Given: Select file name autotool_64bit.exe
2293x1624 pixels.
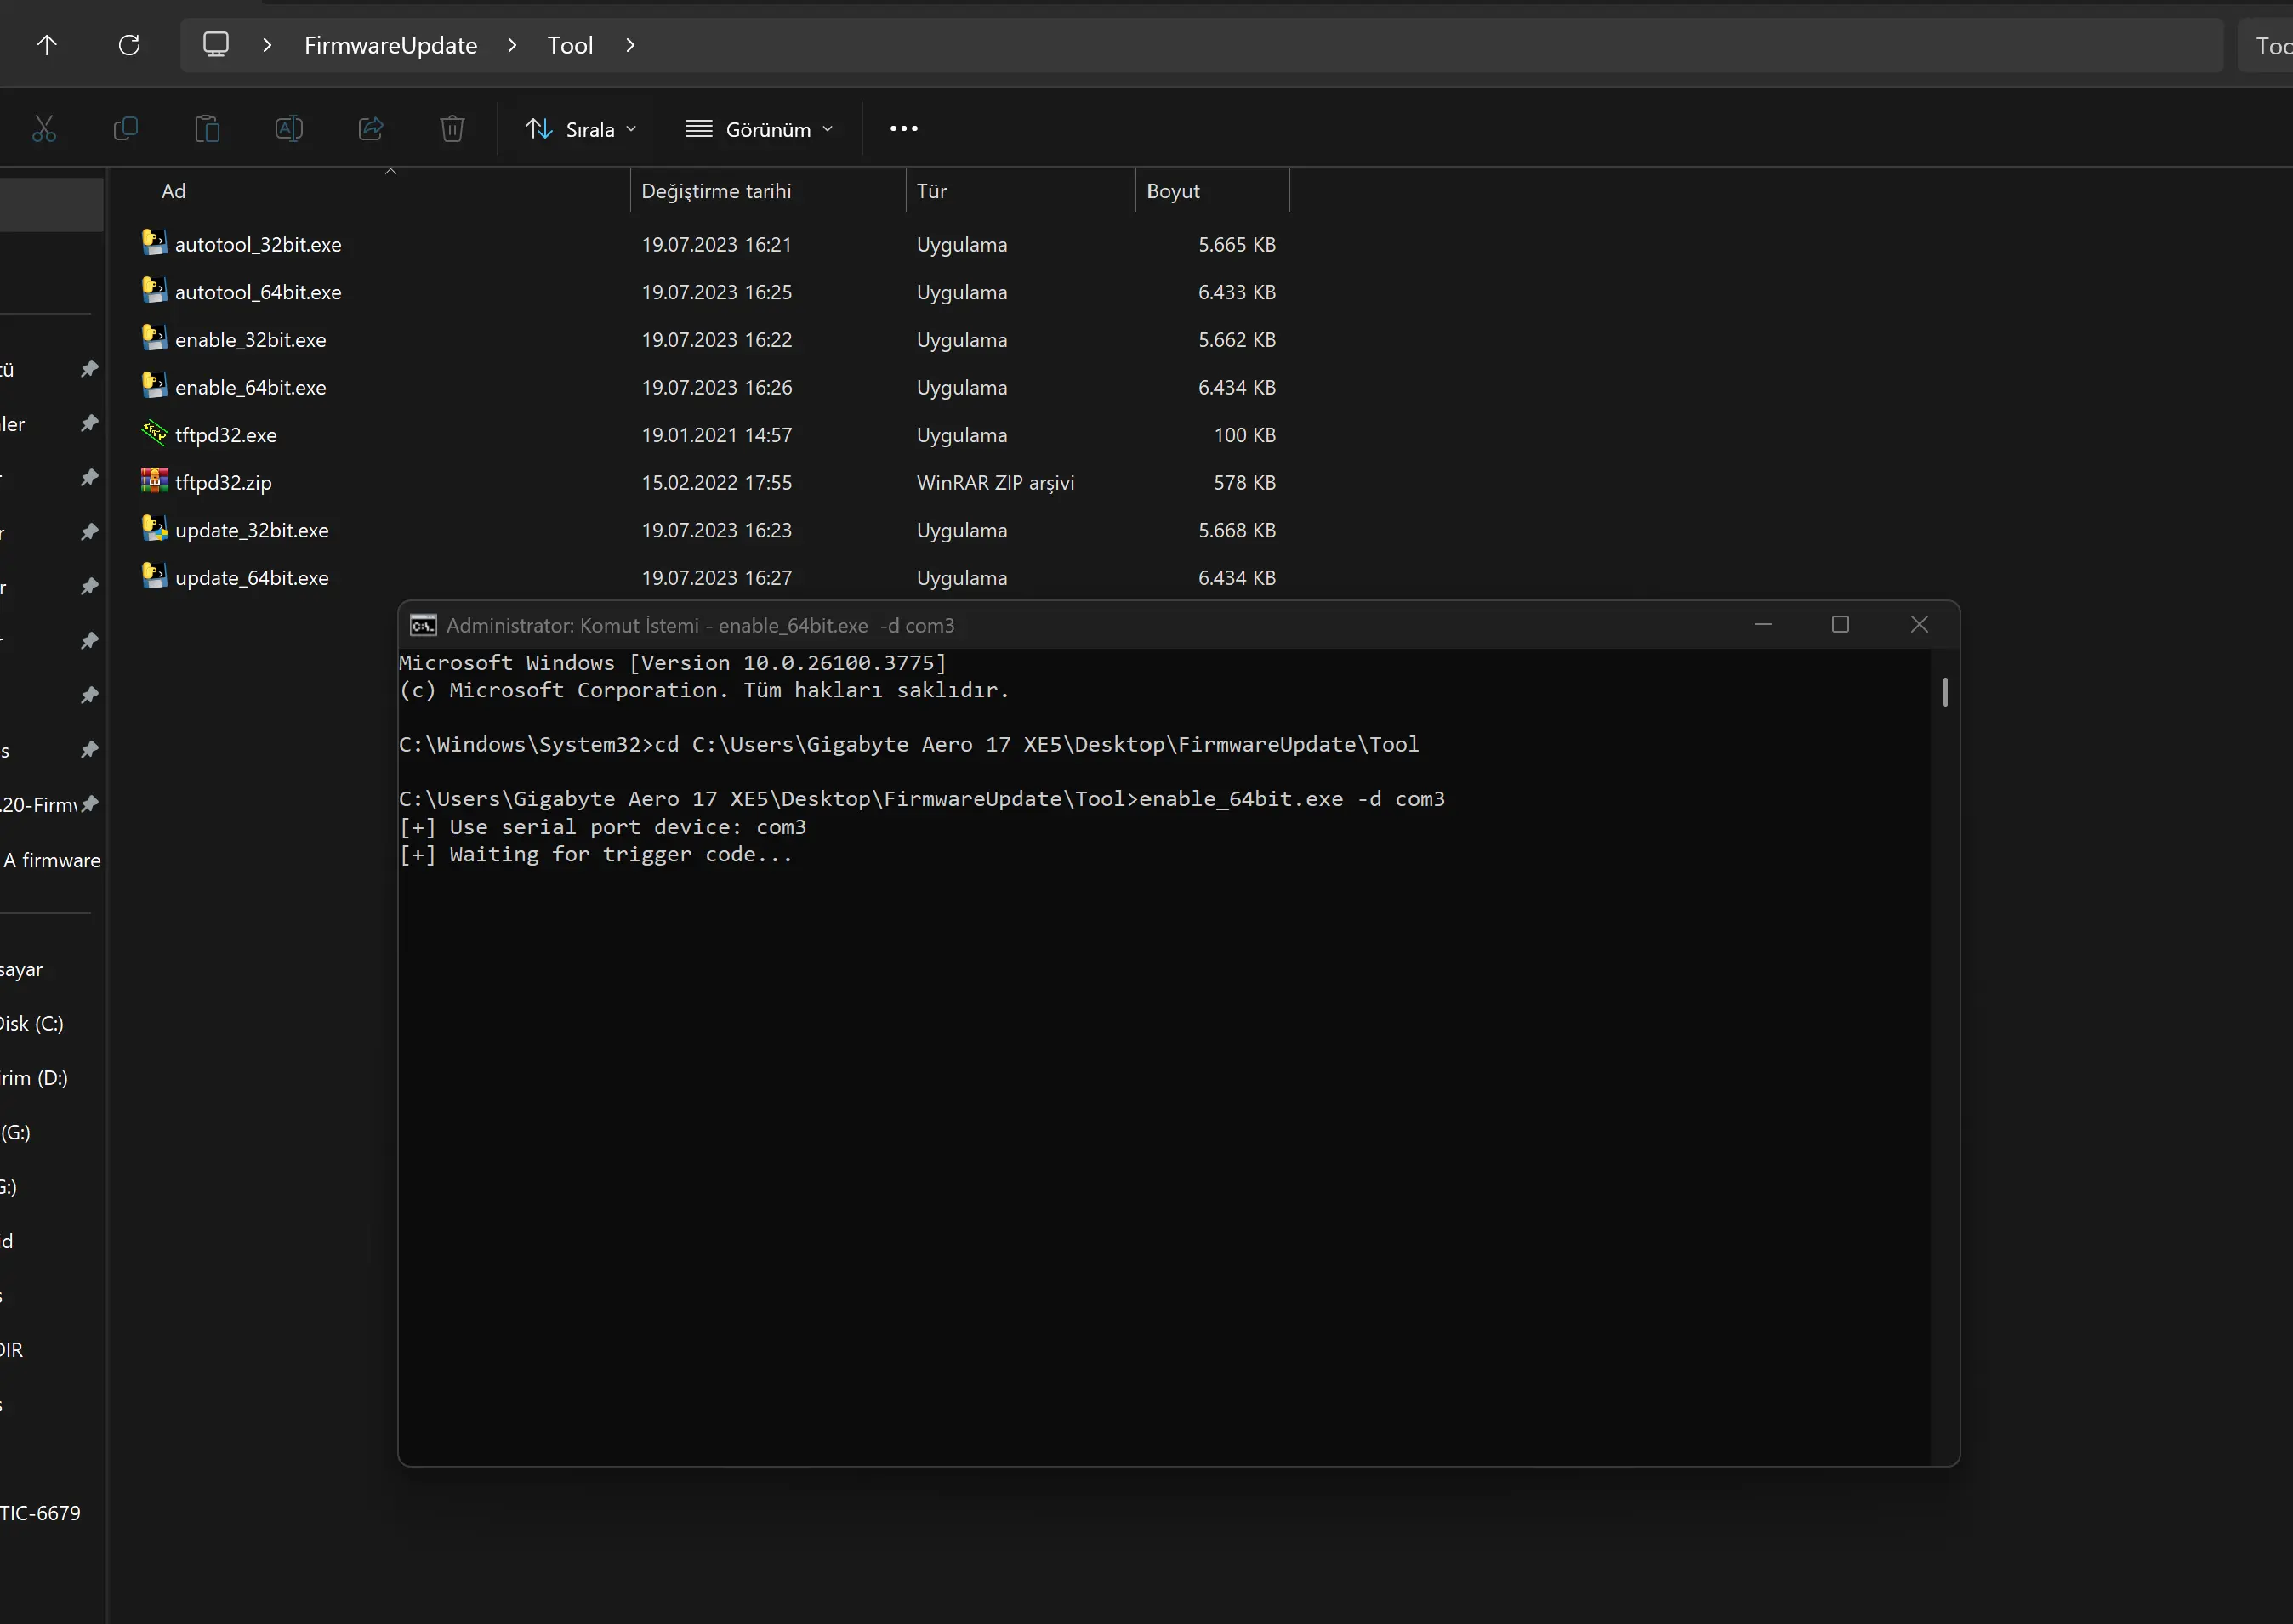Looking at the screenshot, I should click(x=258, y=293).
